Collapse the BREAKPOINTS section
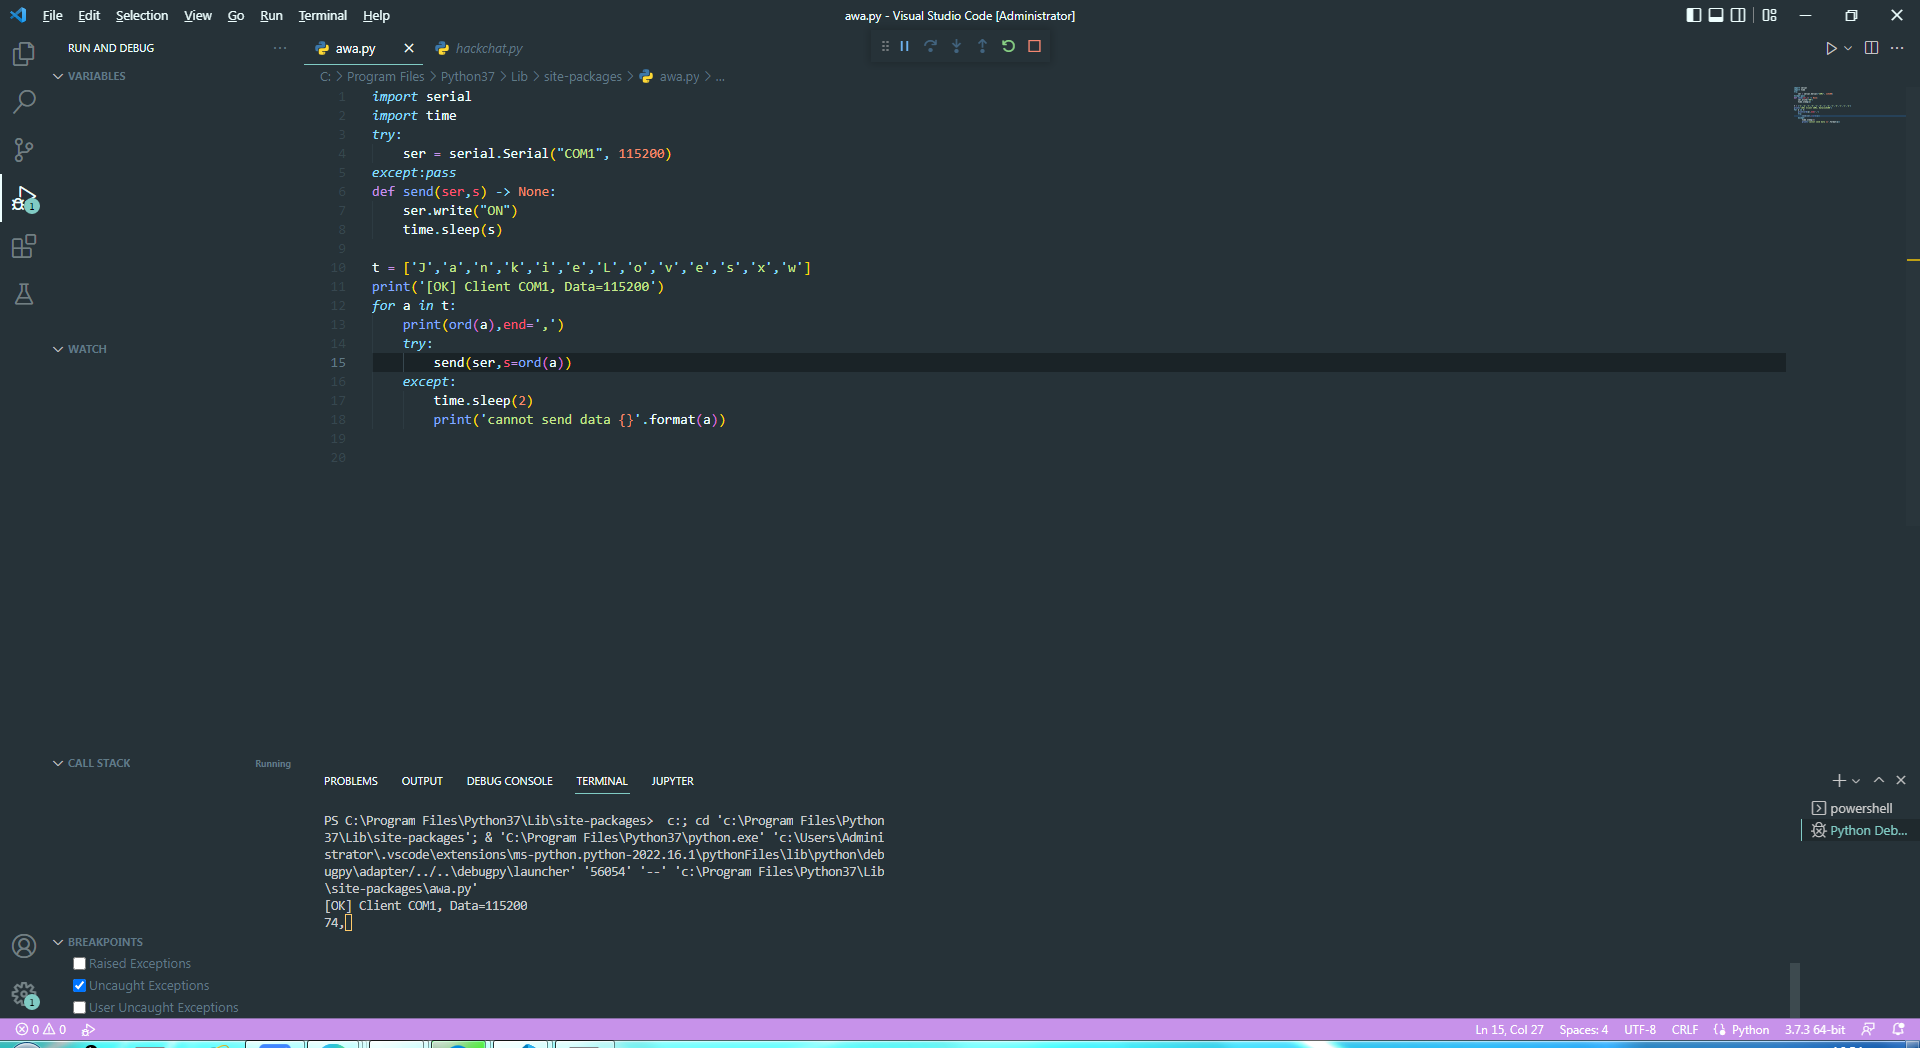Screen dimensions: 1920x1048 [x=98, y=942]
